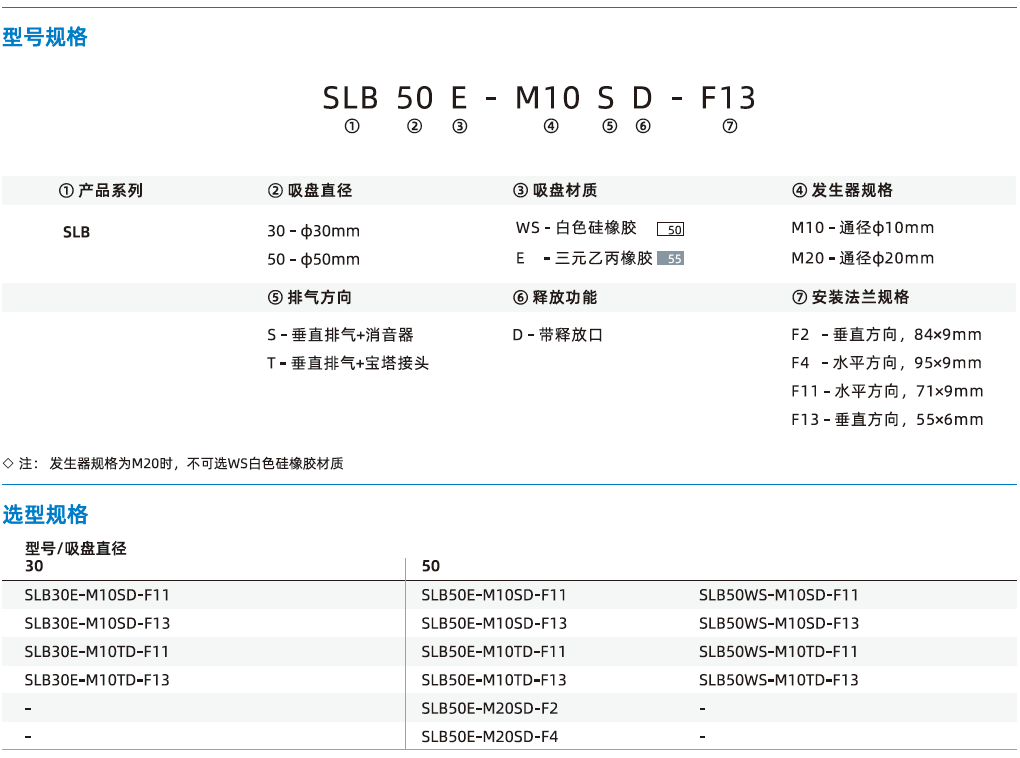The image size is (1020, 758).
Task: Click the ⑦ 安装法兰规格 column header
Action: (x=851, y=297)
